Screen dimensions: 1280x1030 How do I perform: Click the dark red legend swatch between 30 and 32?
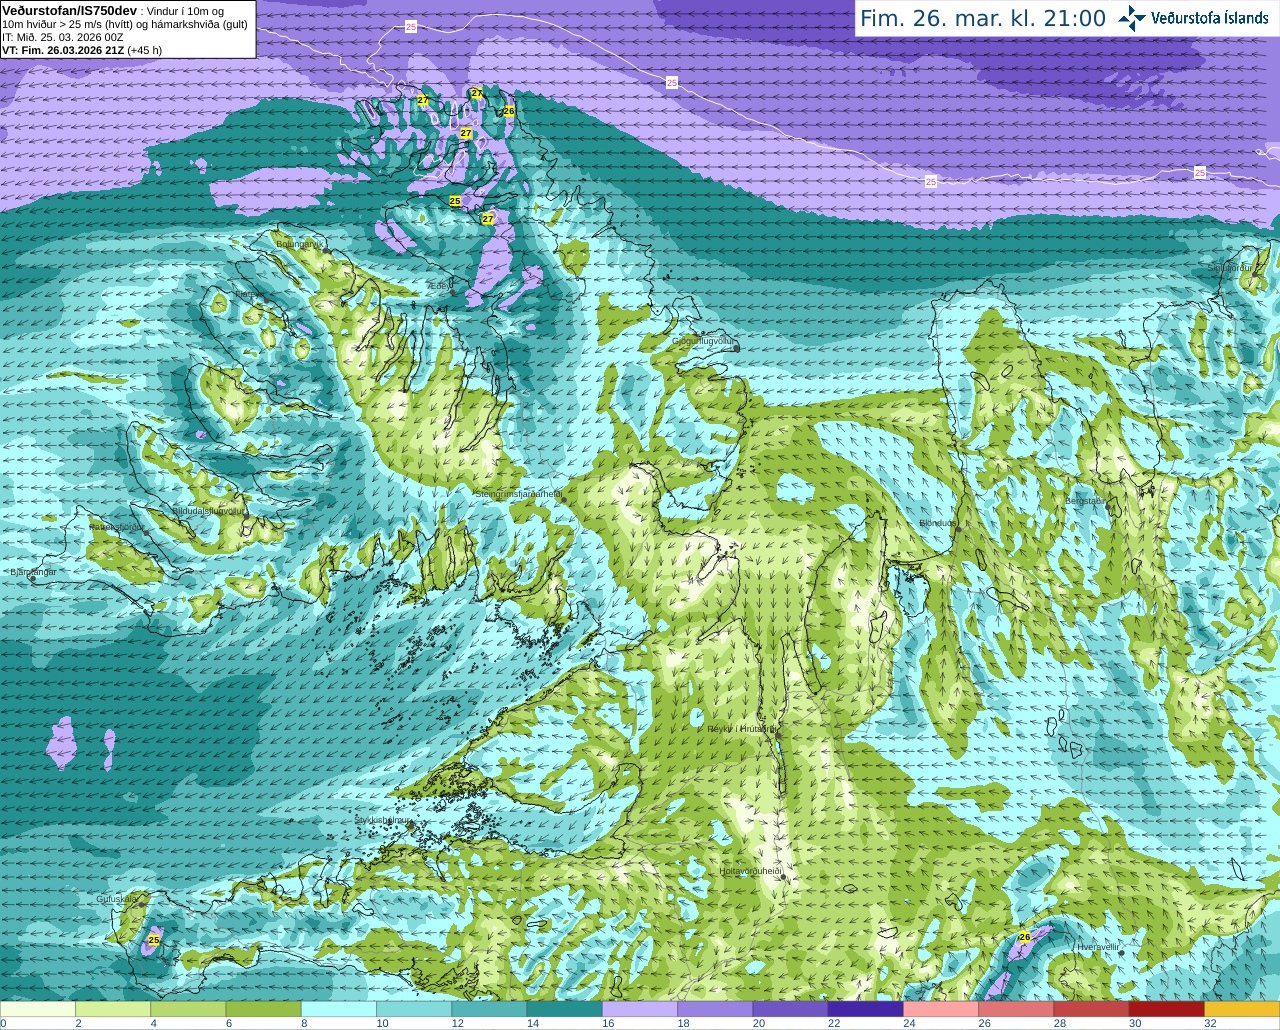point(1166,1009)
